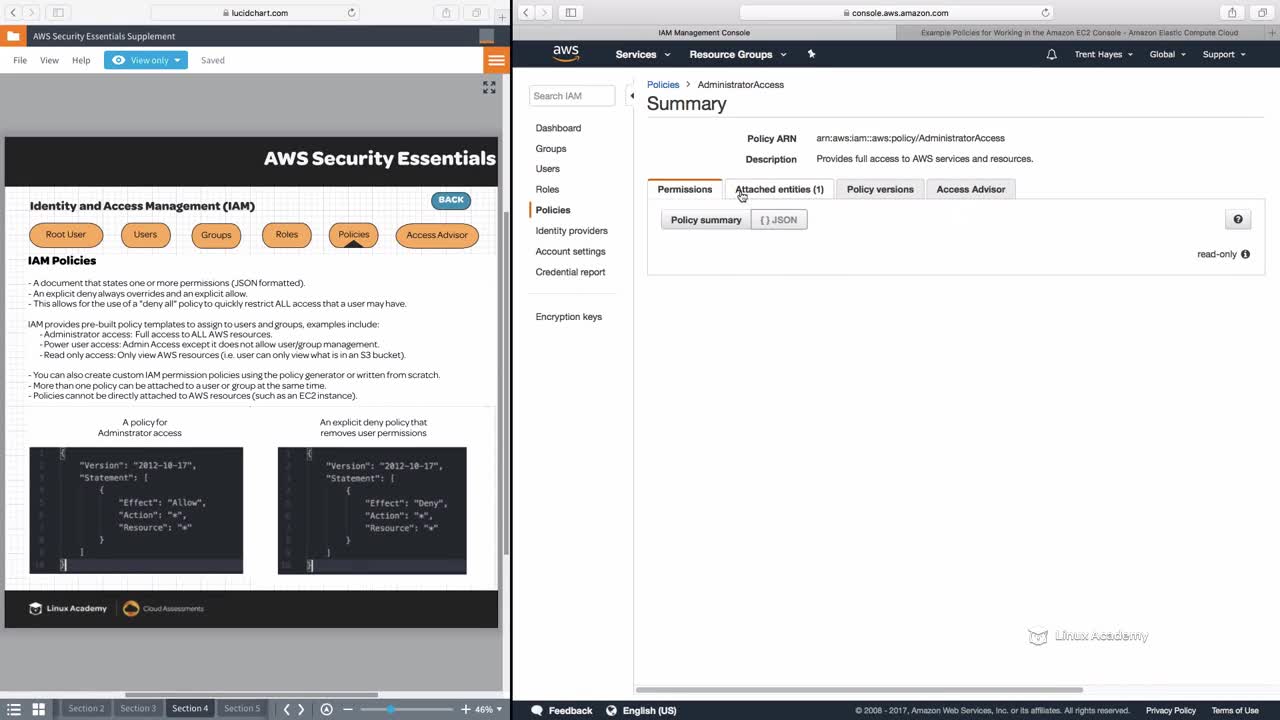Go back in the AWS Safari window
Viewport: 1280px width, 720px height.
pyautogui.click(x=527, y=13)
